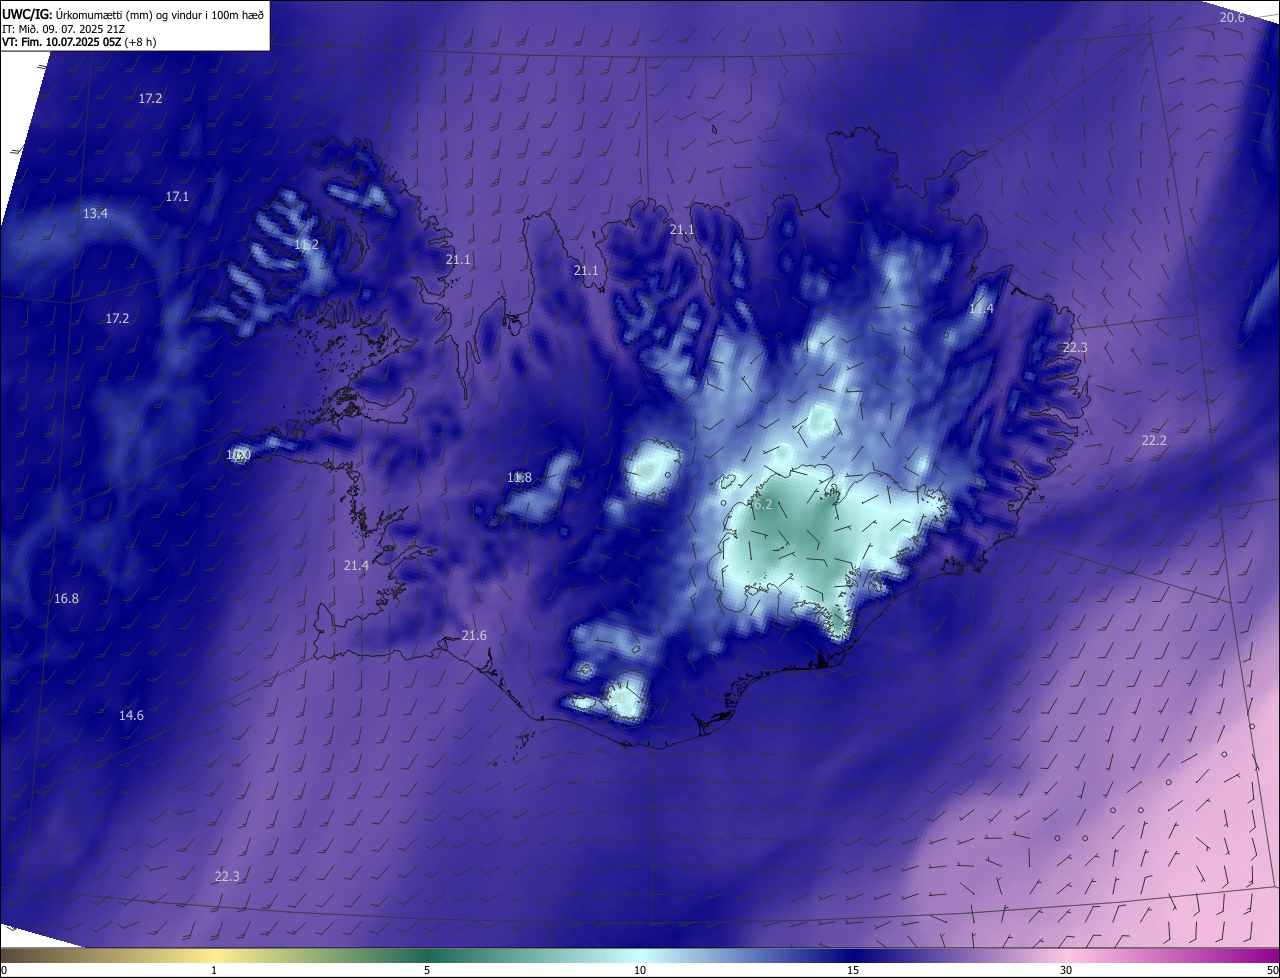Select the 11.8 map value

519,478
